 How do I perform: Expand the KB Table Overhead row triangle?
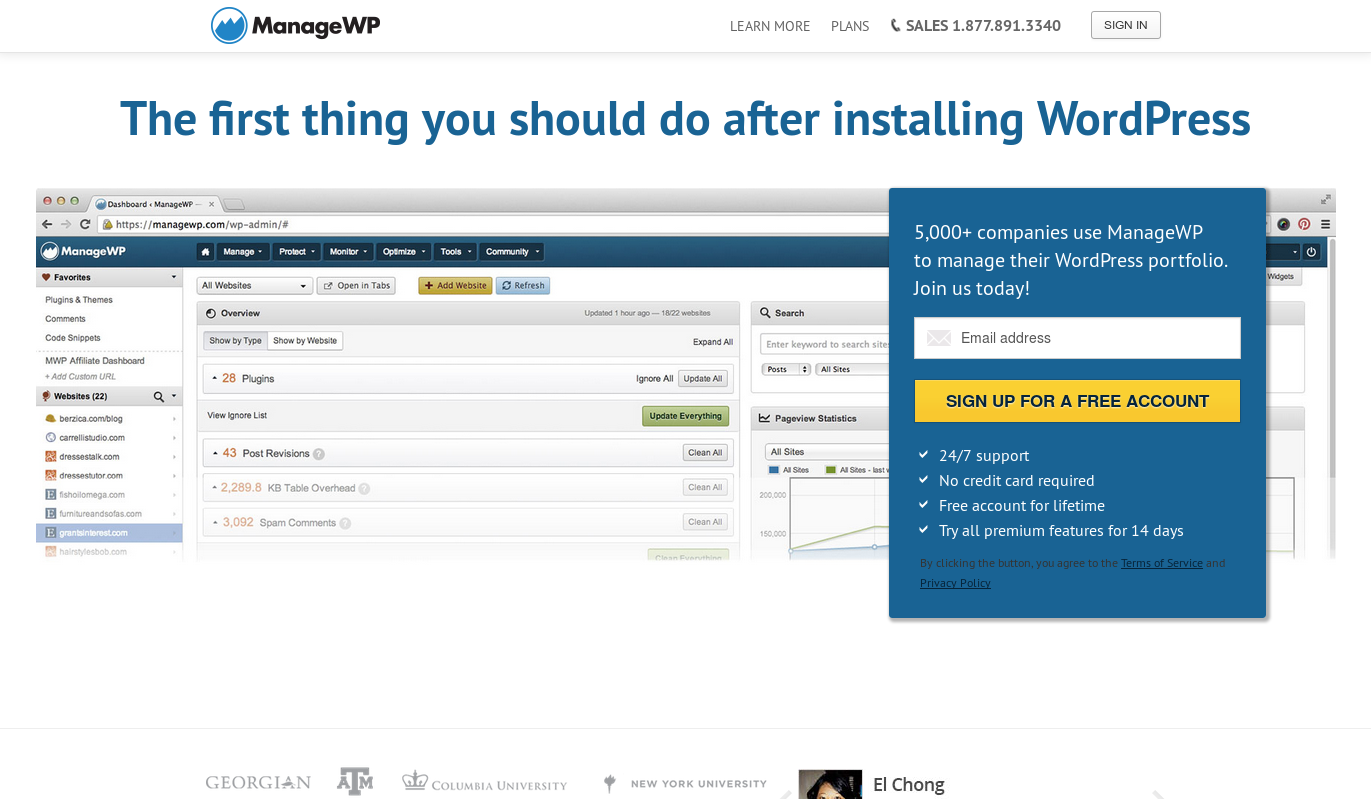(x=214, y=489)
